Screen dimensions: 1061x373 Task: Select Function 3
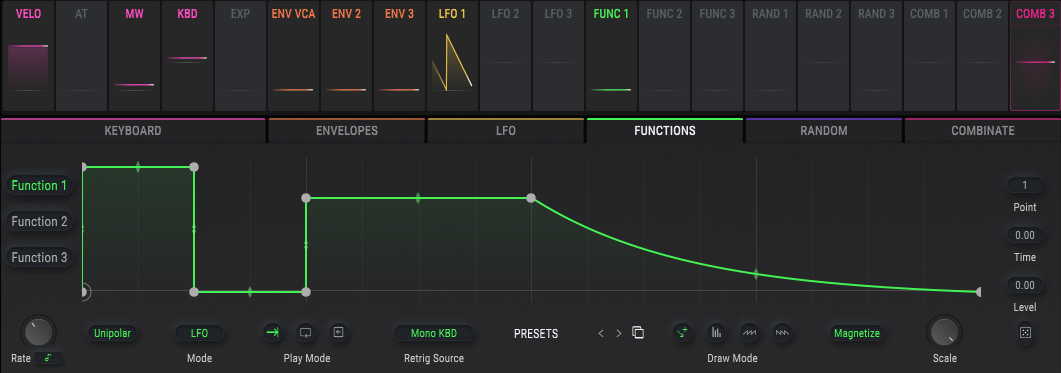pyautogui.click(x=39, y=257)
